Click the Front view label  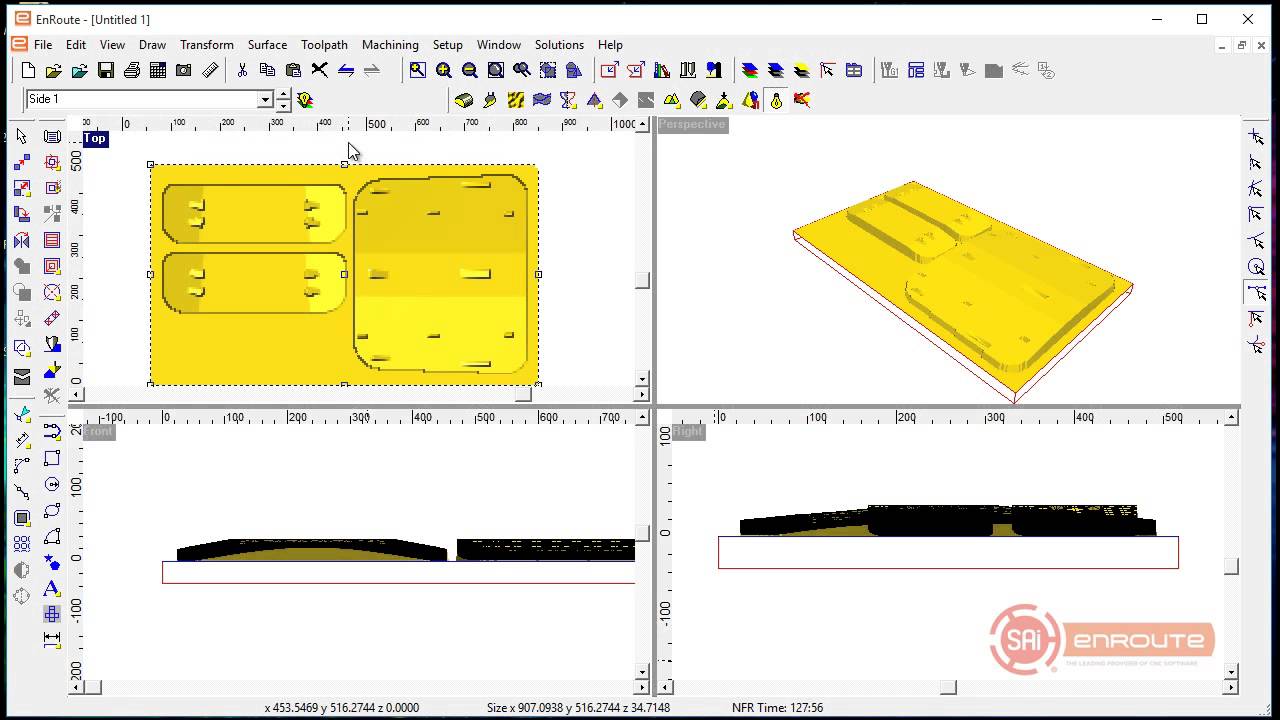[x=99, y=432]
